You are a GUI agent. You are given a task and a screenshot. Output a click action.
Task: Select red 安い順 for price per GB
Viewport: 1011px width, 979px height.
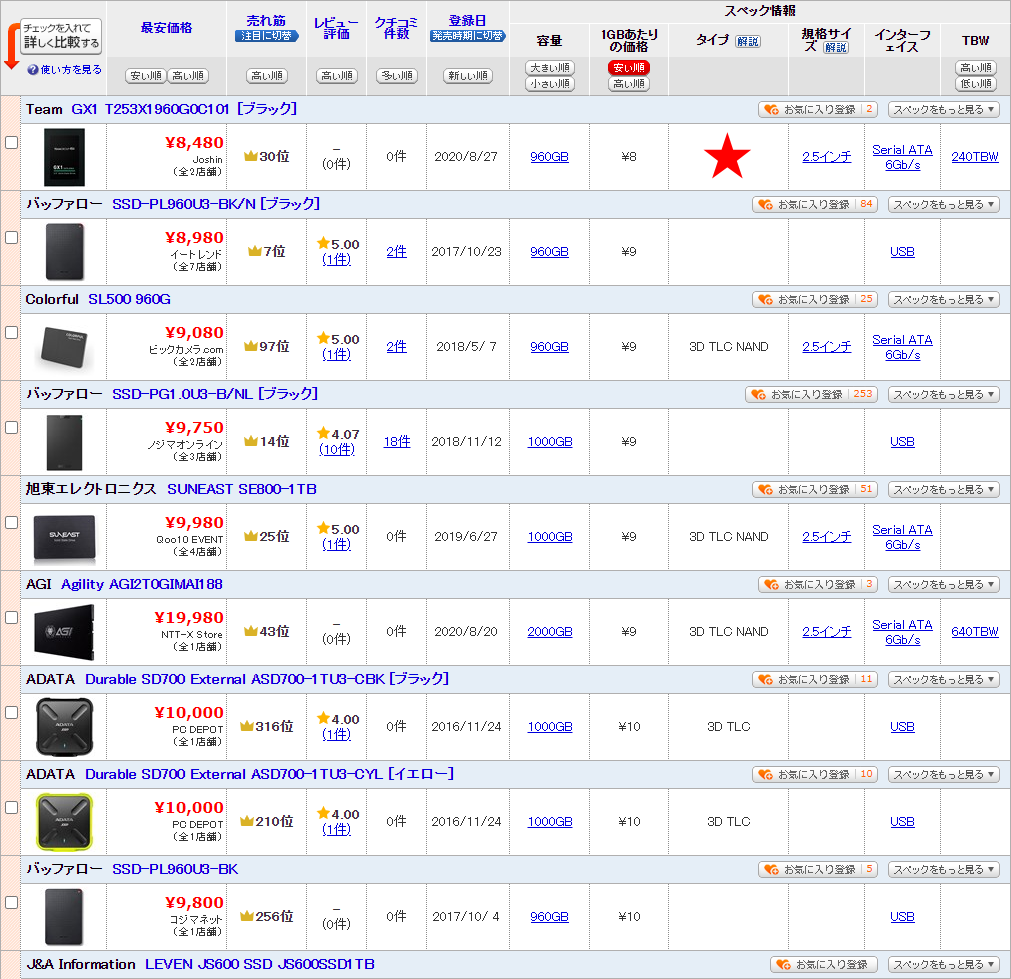point(629,68)
